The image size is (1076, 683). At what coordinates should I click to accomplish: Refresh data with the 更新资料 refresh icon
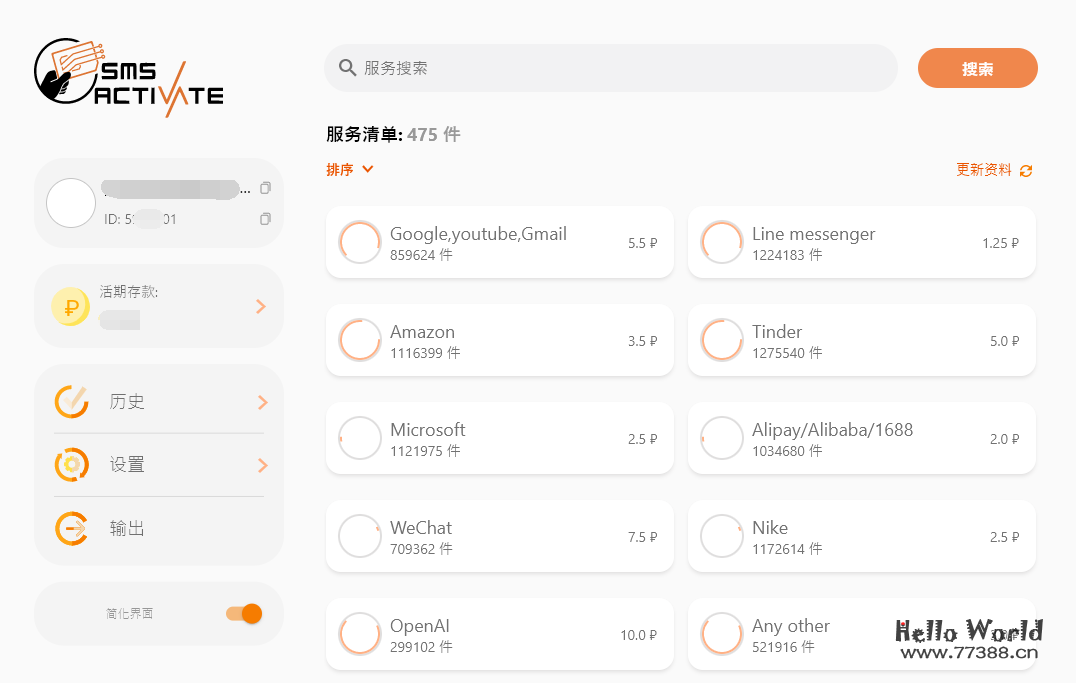pyautogui.click(x=1025, y=170)
